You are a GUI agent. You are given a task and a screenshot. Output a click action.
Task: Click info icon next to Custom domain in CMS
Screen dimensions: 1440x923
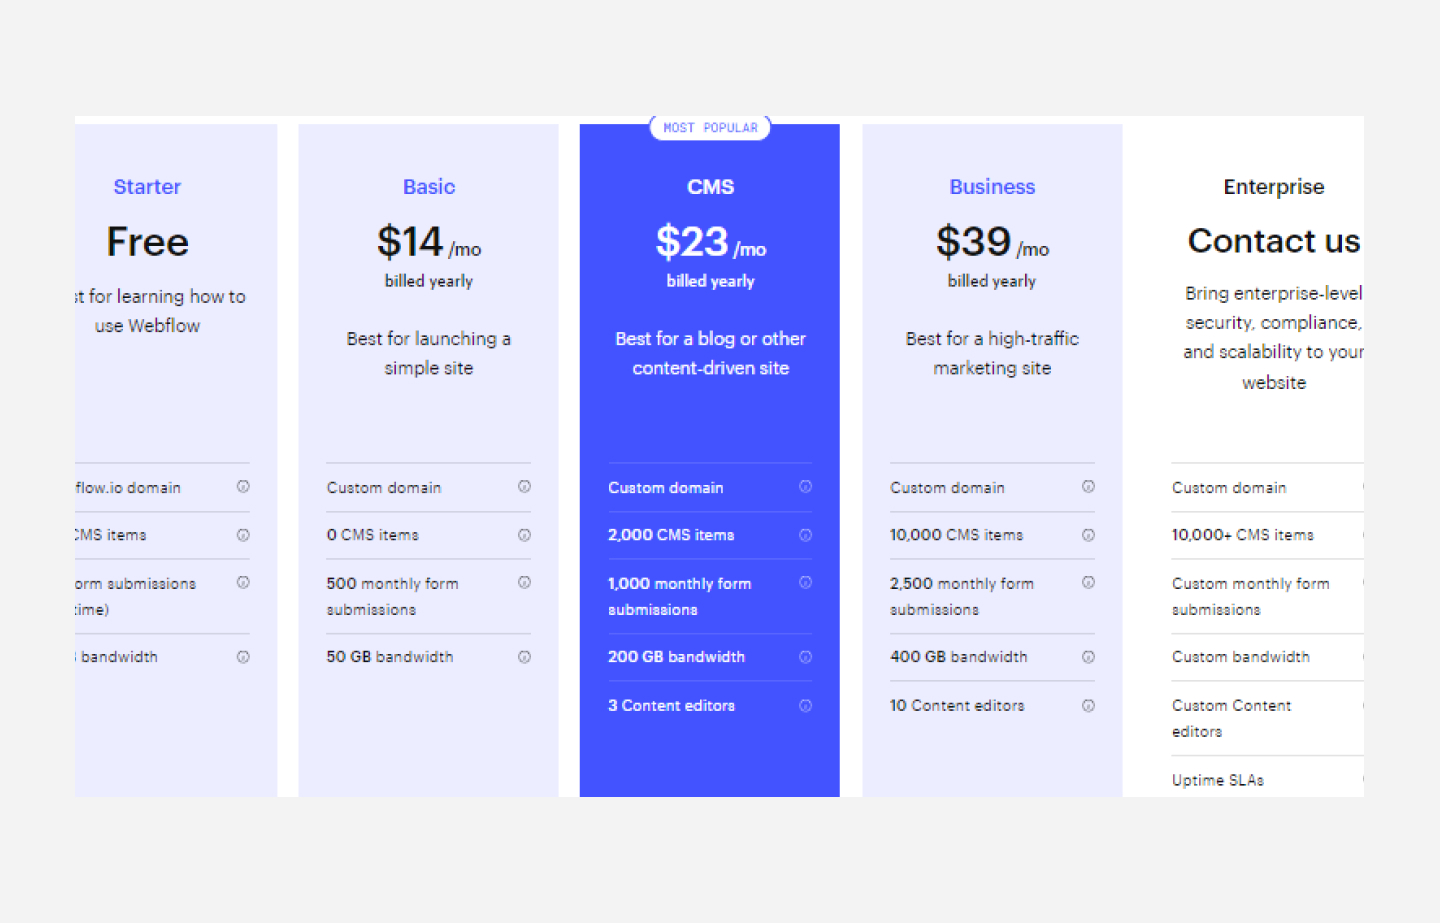806,487
